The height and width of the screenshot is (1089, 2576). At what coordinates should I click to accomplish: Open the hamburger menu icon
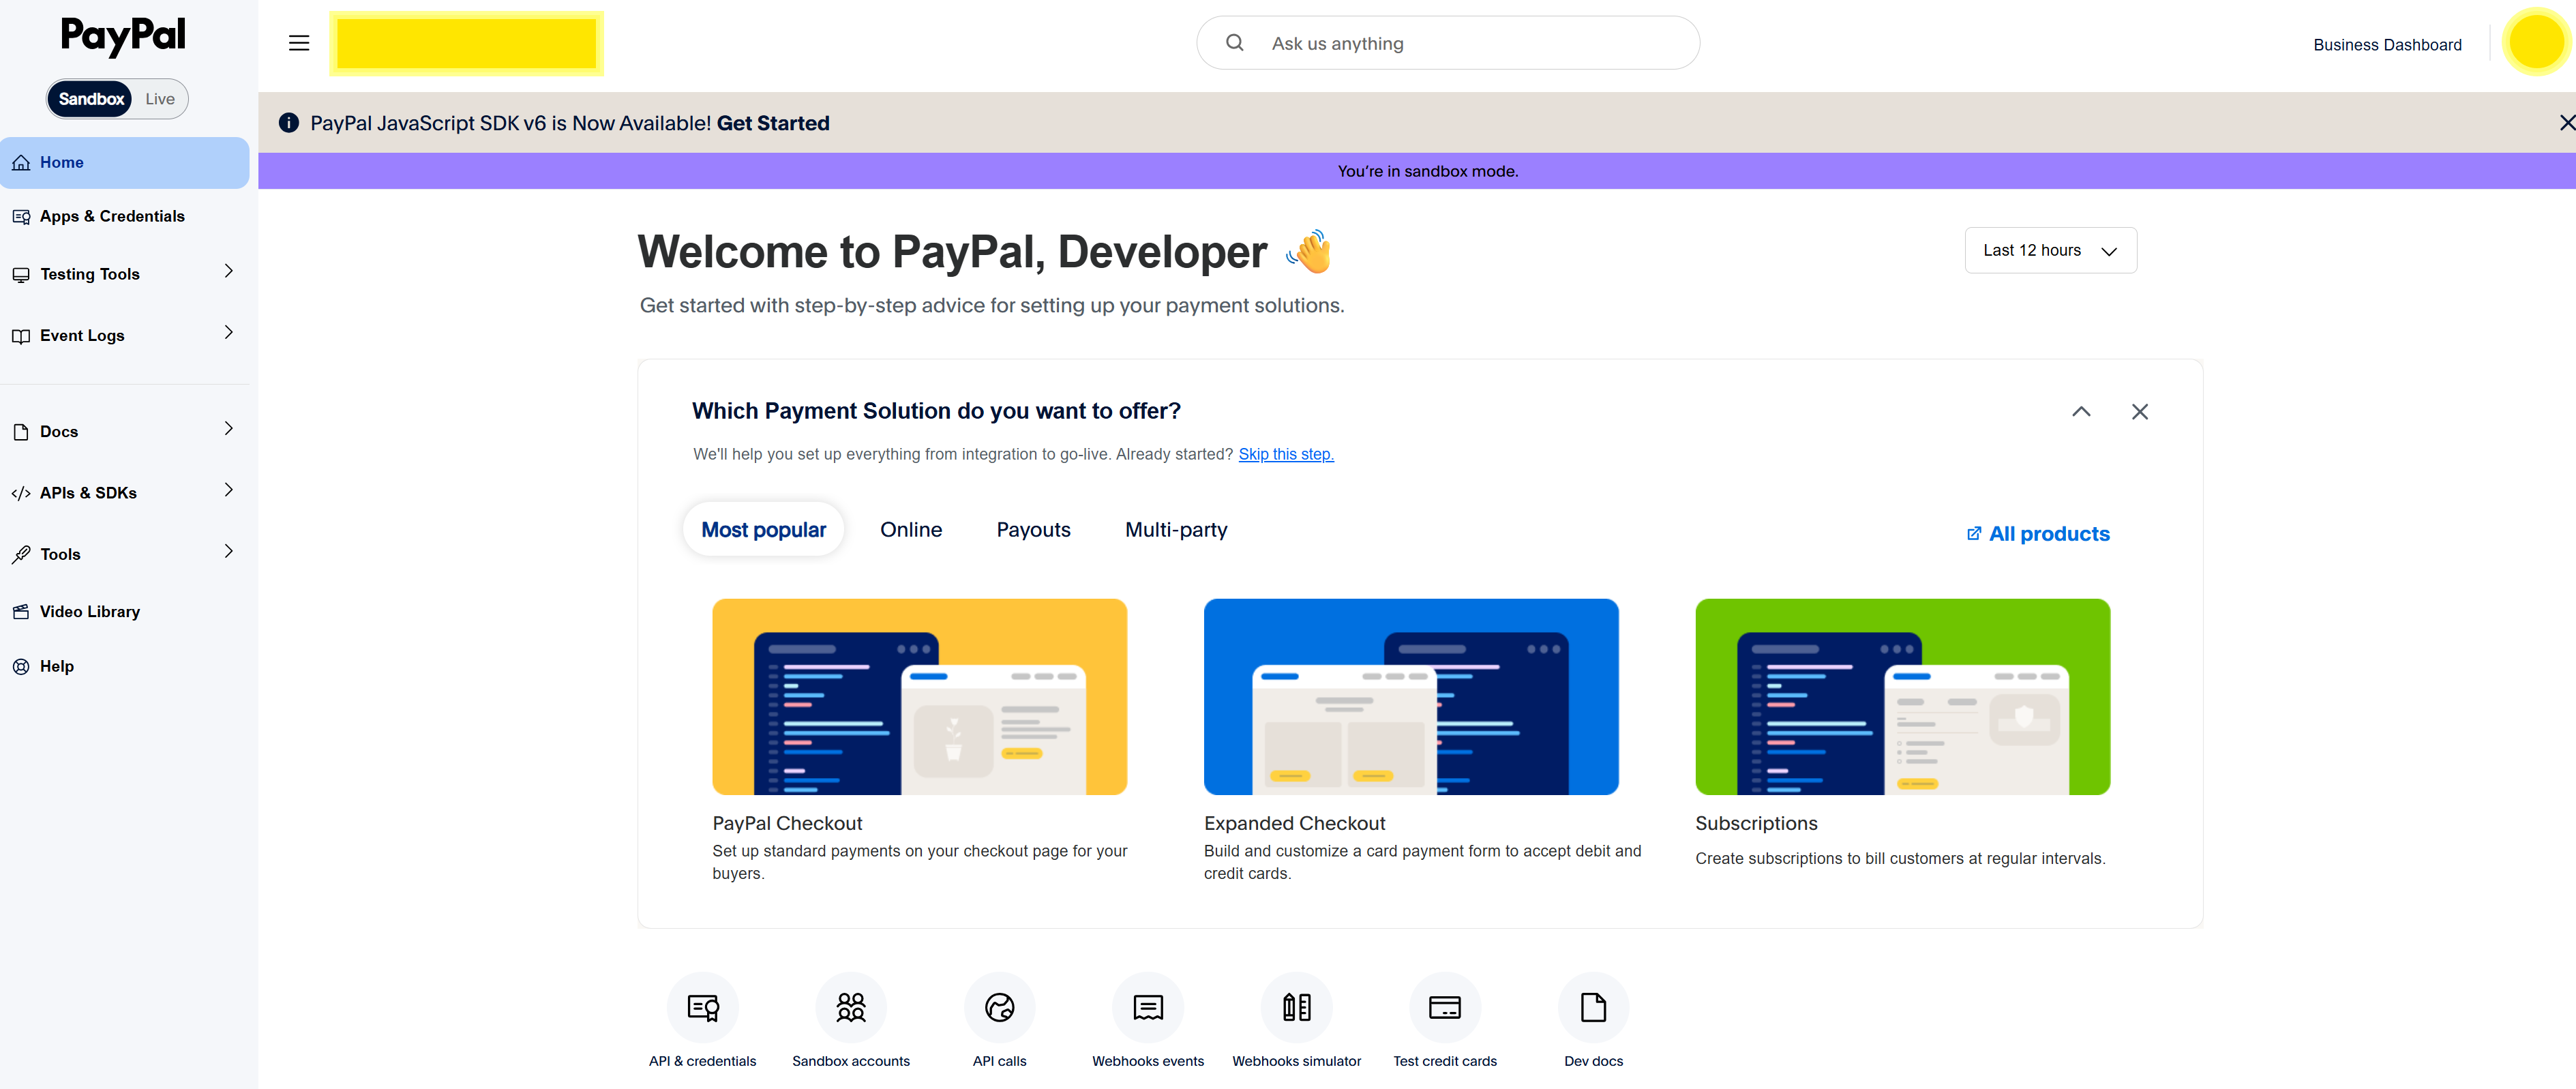coord(298,43)
